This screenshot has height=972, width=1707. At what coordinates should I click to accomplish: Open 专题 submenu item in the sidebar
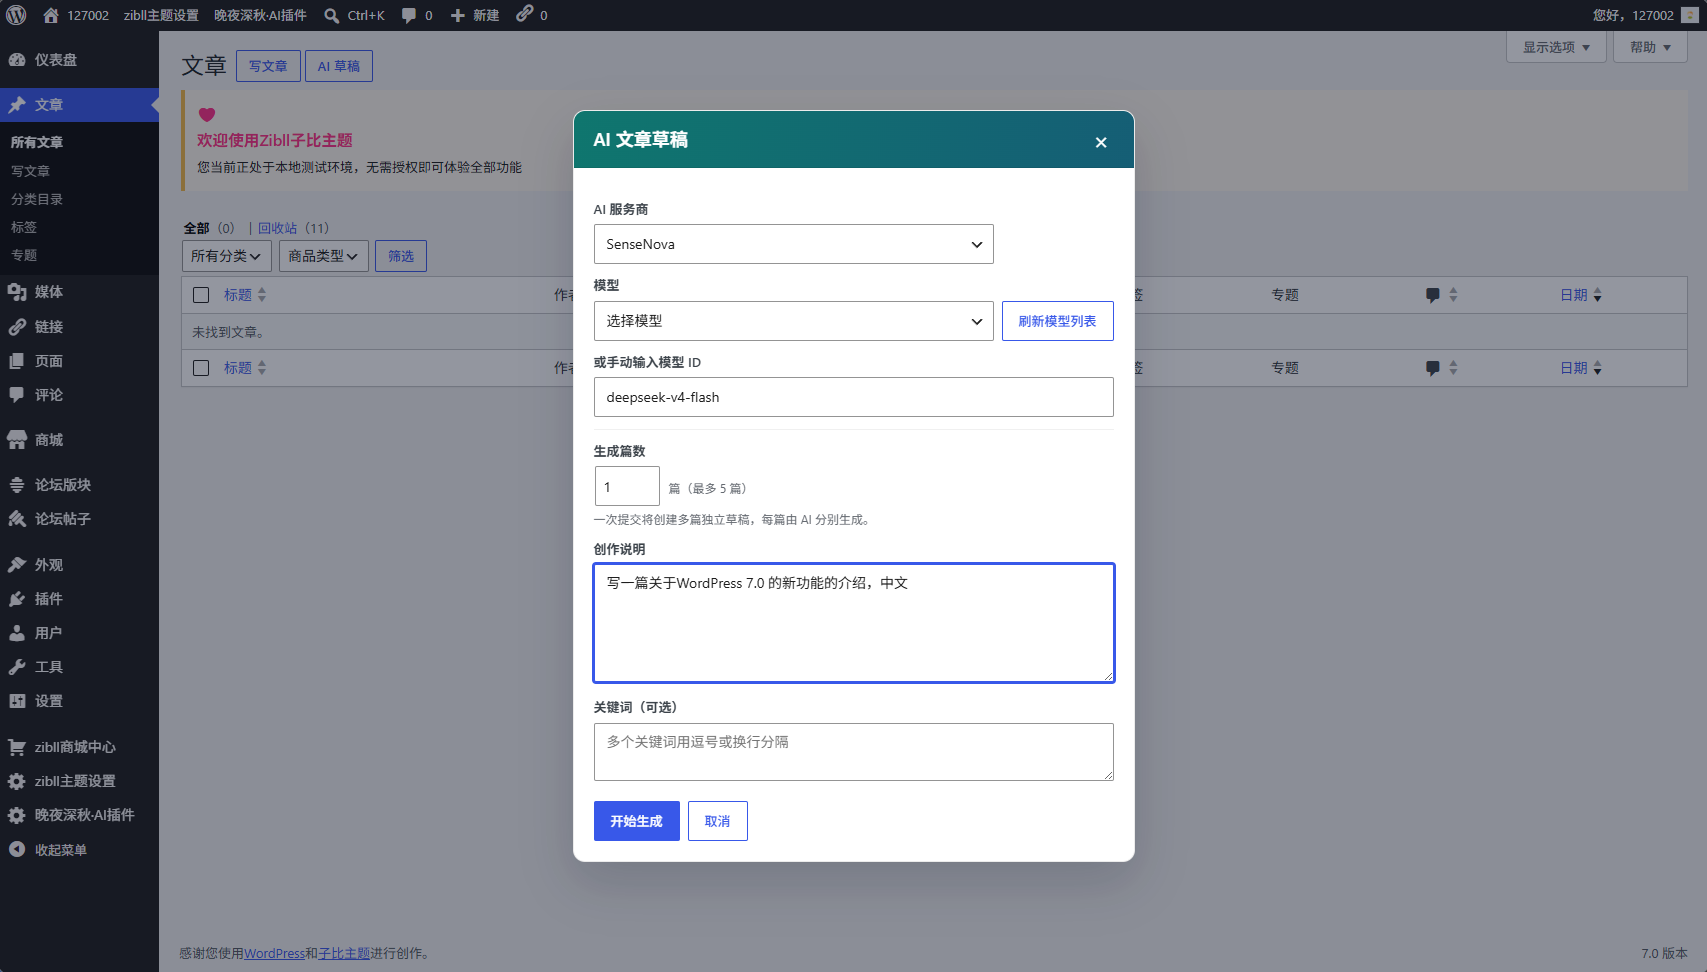click(24, 255)
